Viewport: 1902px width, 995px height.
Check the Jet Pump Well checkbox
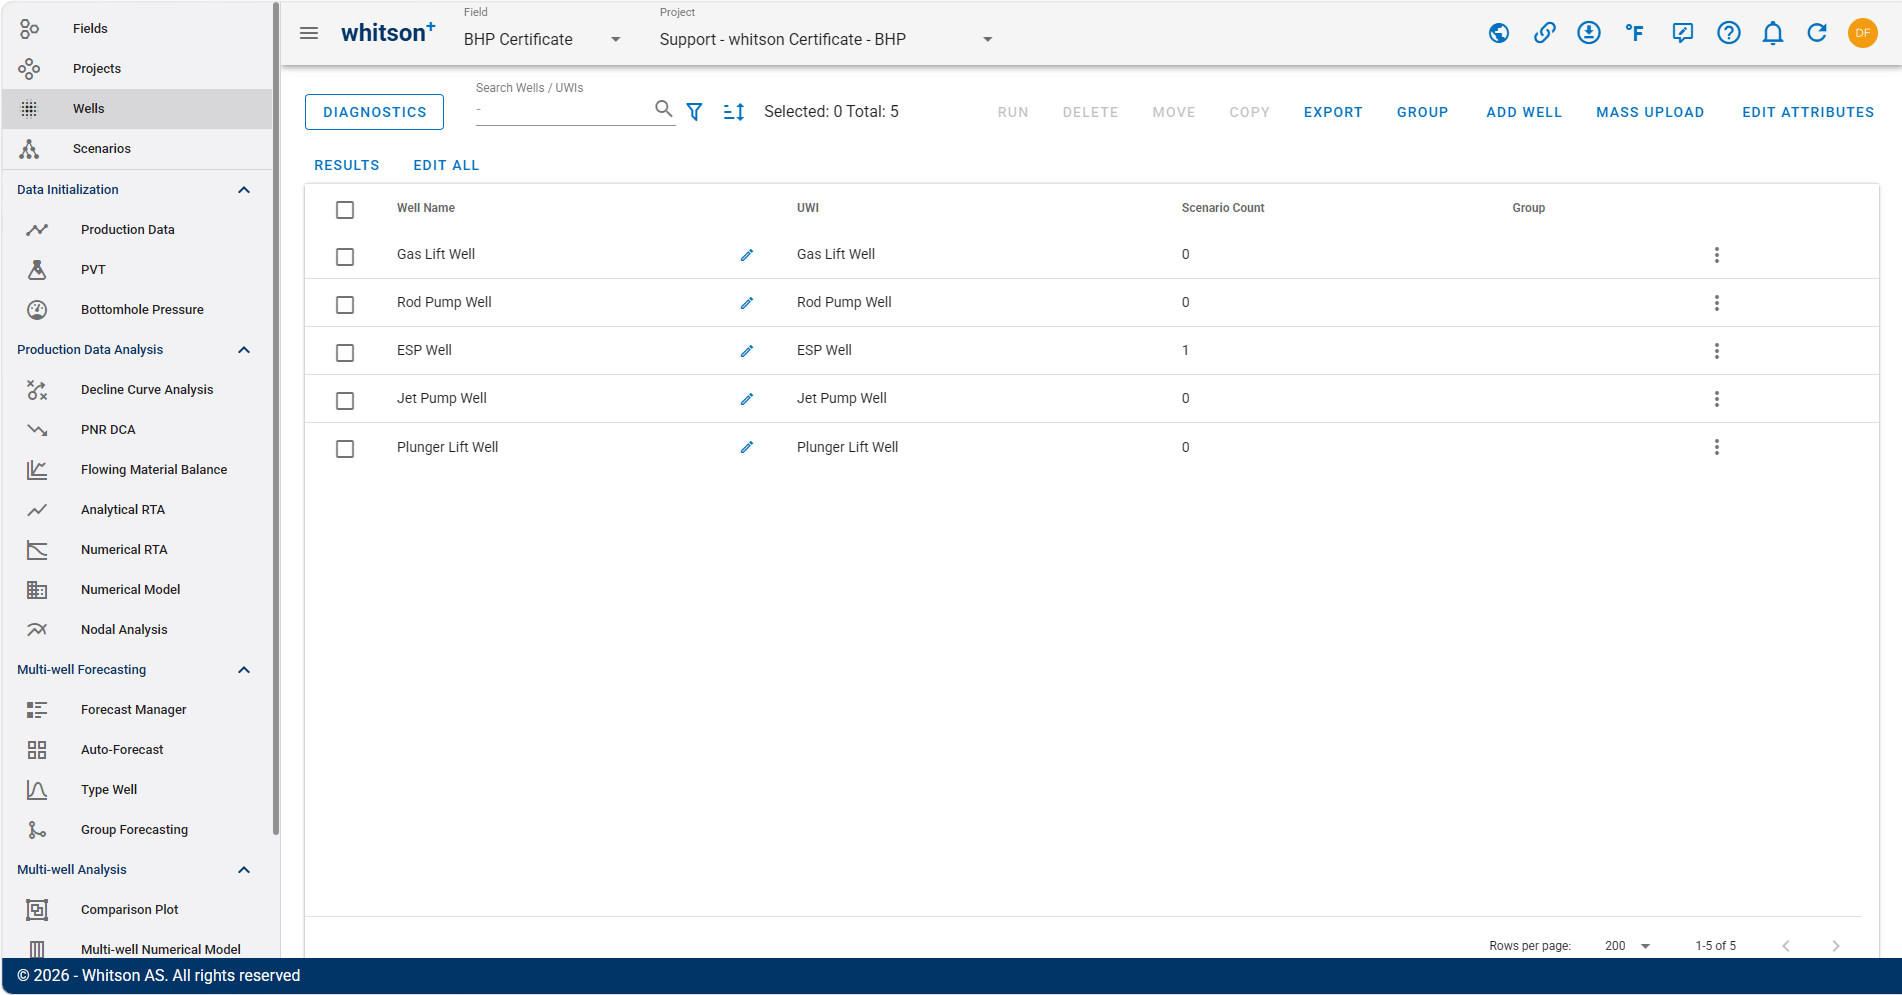click(345, 401)
